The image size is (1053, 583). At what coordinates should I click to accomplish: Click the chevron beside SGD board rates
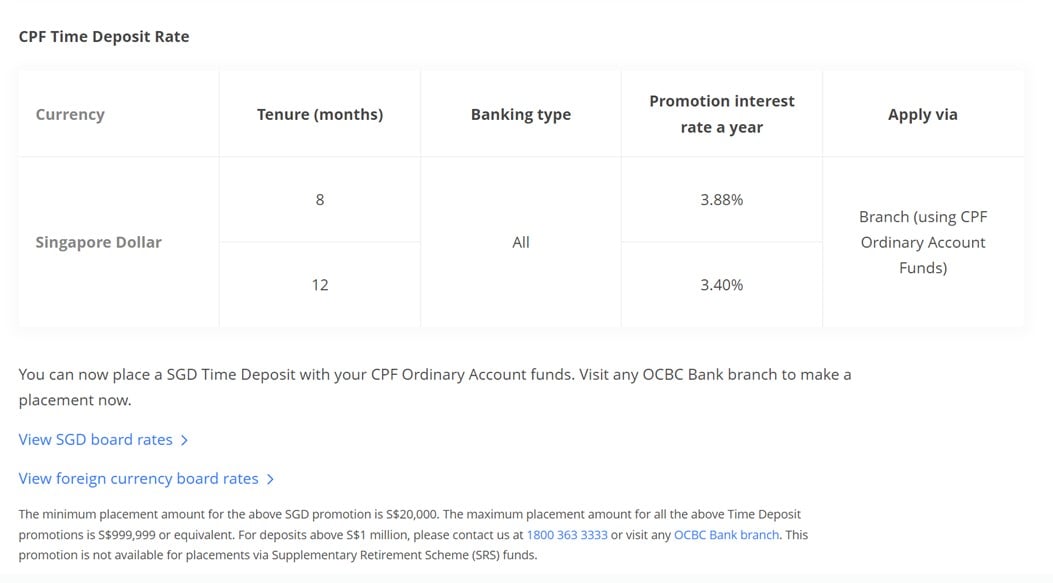tap(184, 441)
